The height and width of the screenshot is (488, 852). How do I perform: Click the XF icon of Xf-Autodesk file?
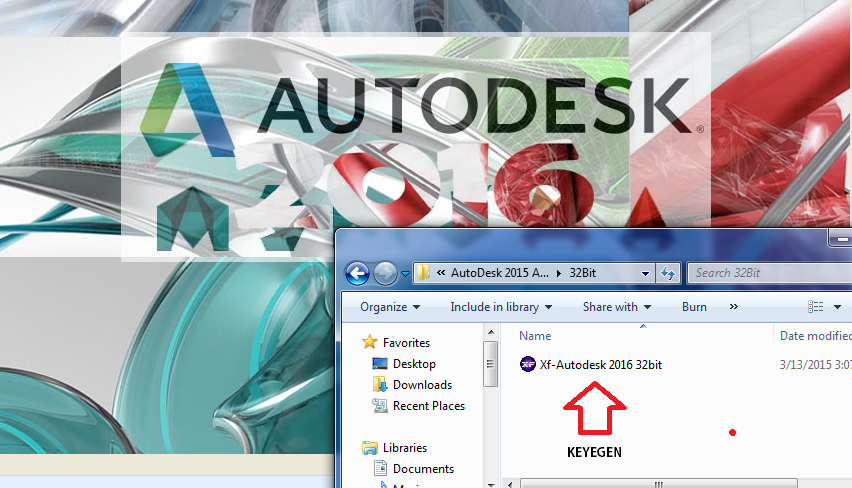pyautogui.click(x=528, y=364)
